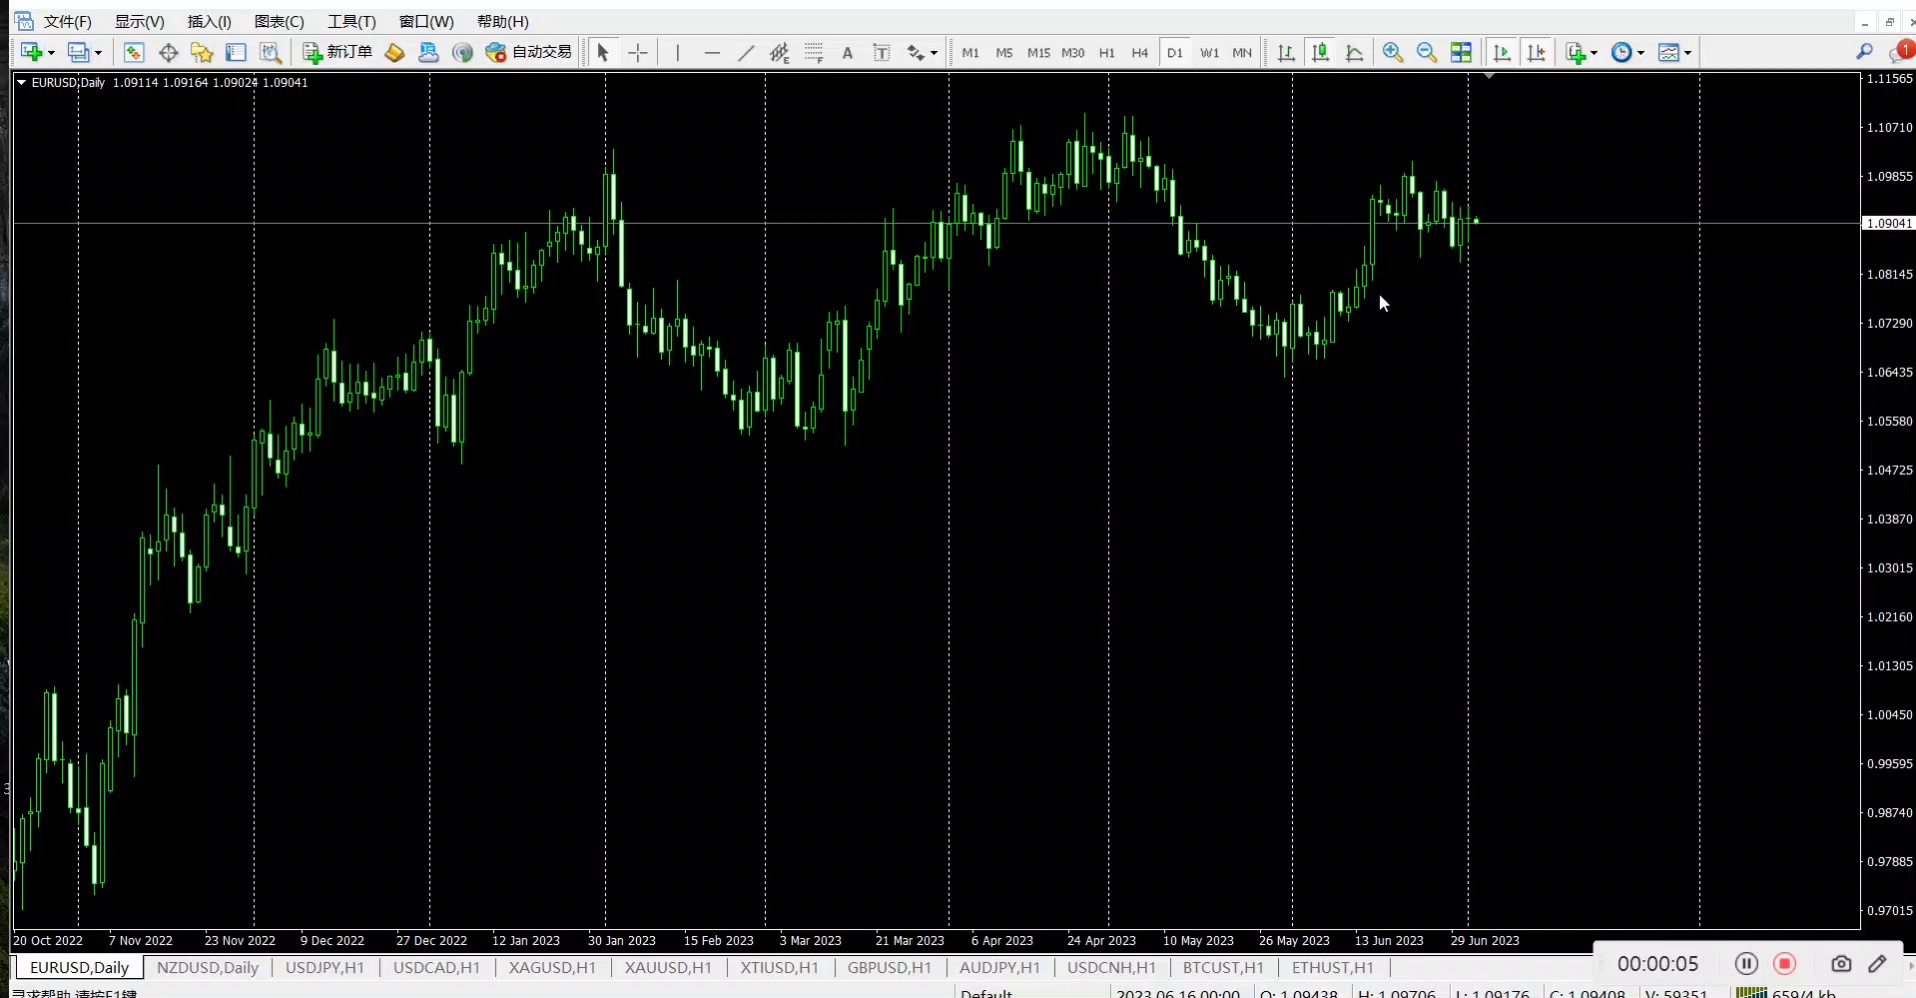This screenshot has width=1916, height=998.
Task: Switch chart to bar chart mode
Action: point(1286,52)
